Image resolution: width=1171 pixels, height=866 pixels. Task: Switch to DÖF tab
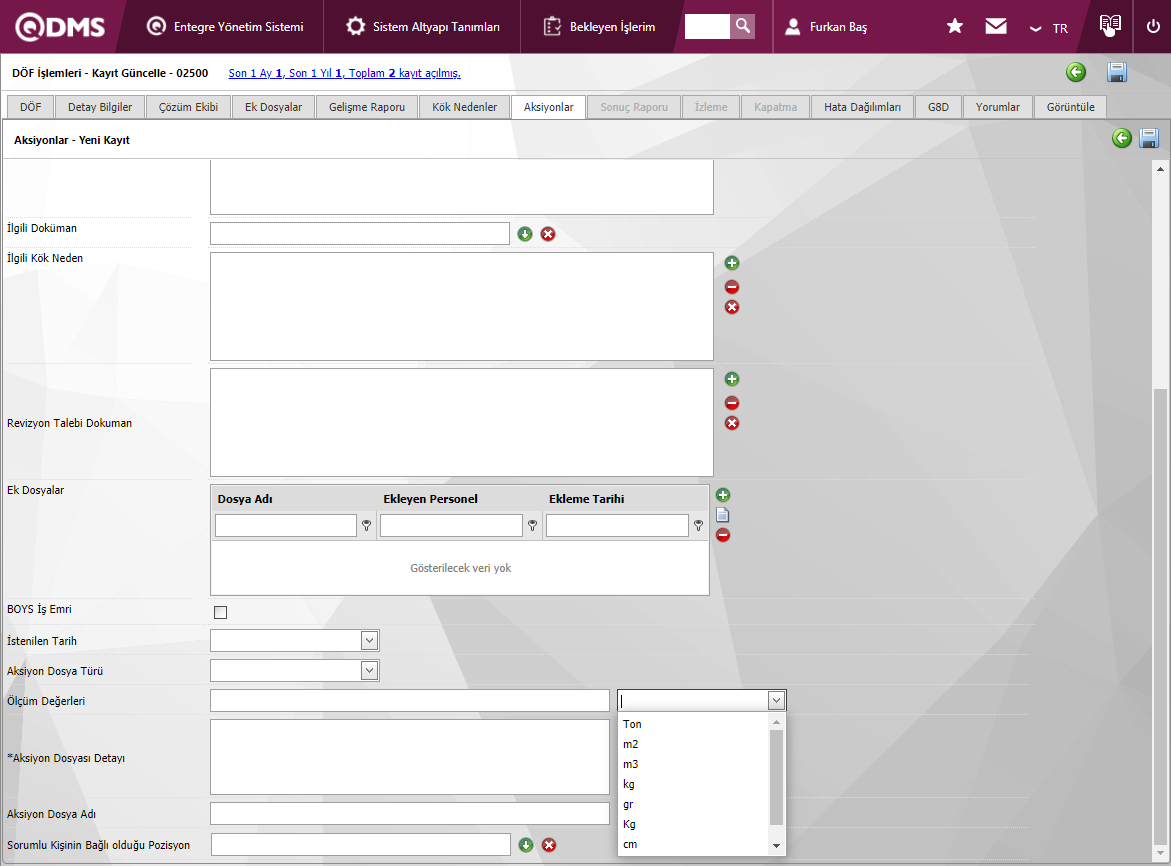(x=31, y=107)
